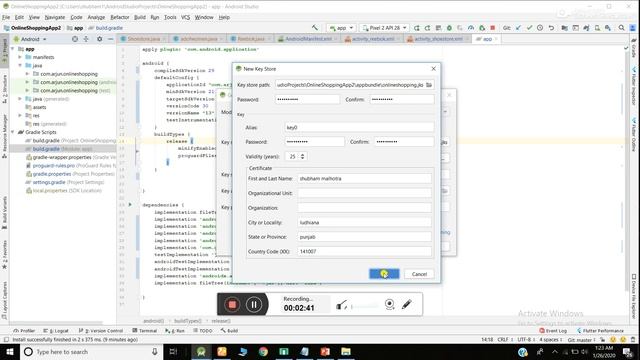640x360 pixels.
Task: Click the recording microphone volume slider
Action: (364, 306)
